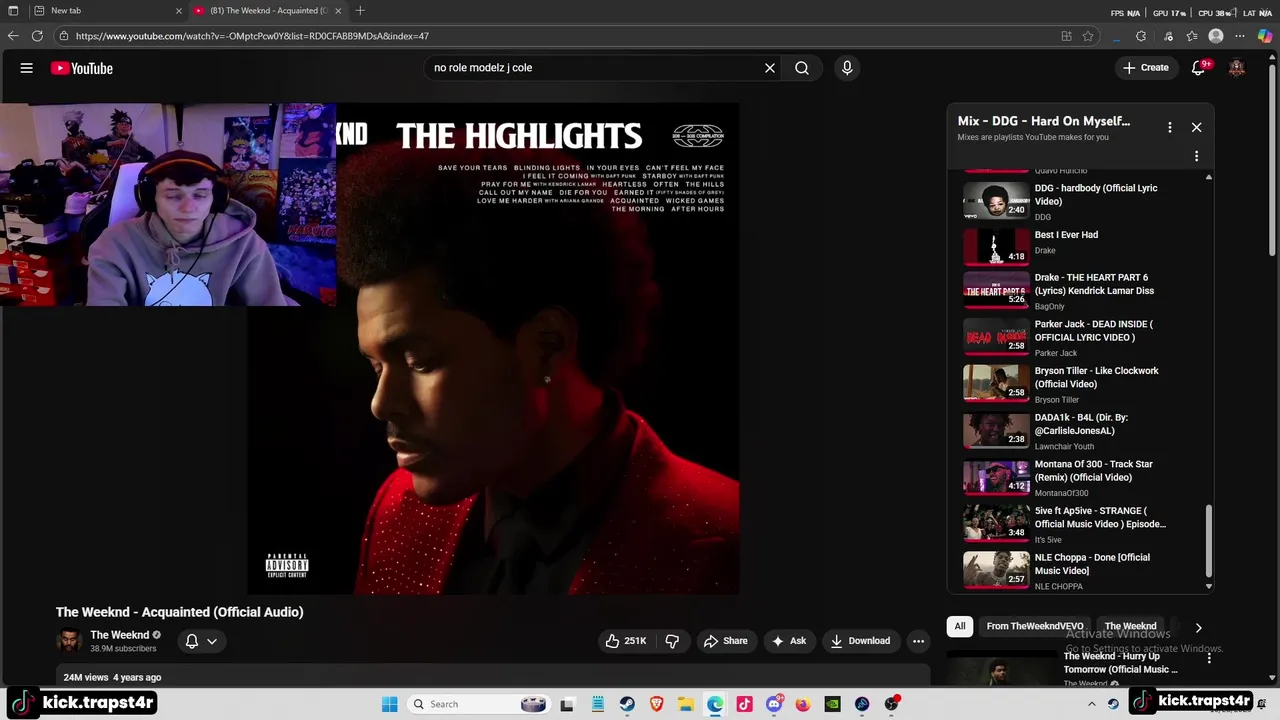
Task: Open mix playlist three-dot options menu
Action: (1169, 127)
